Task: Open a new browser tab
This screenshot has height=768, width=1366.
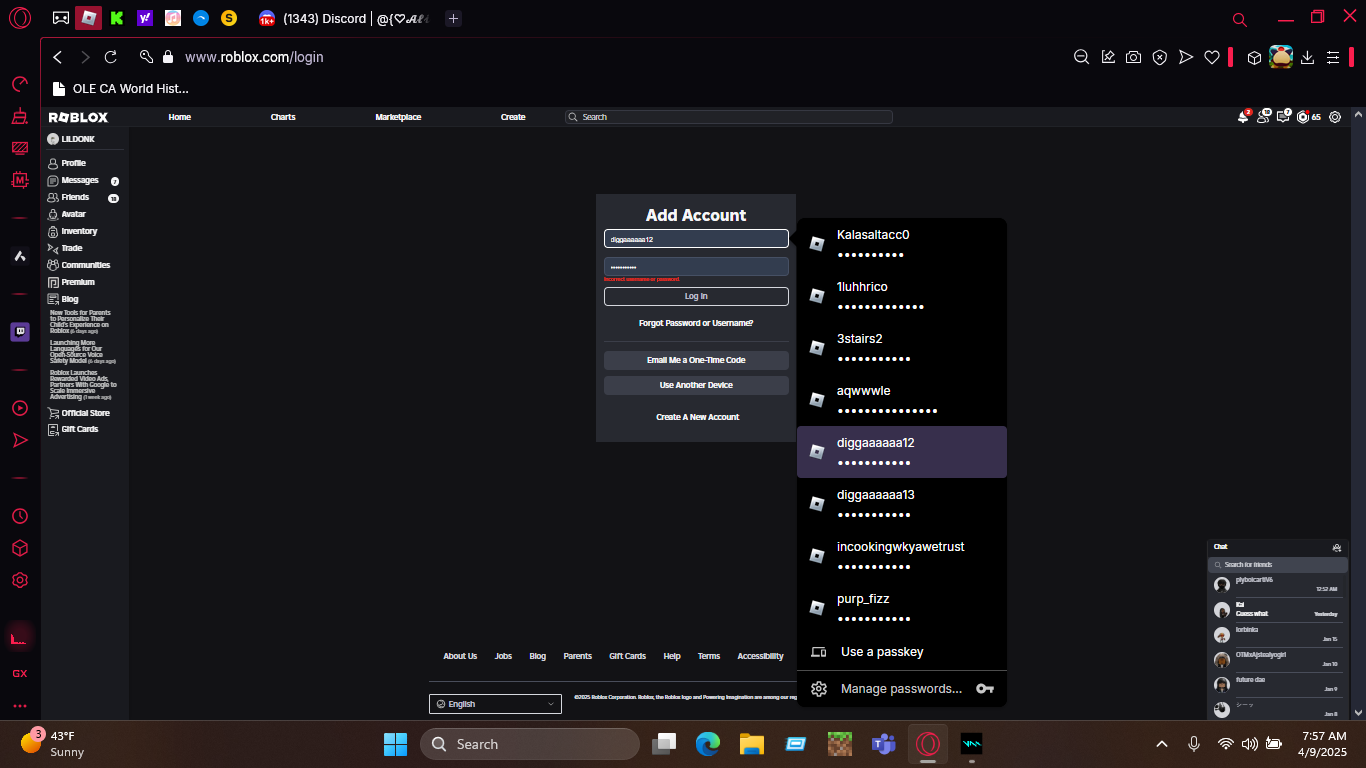Action: [x=453, y=18]
